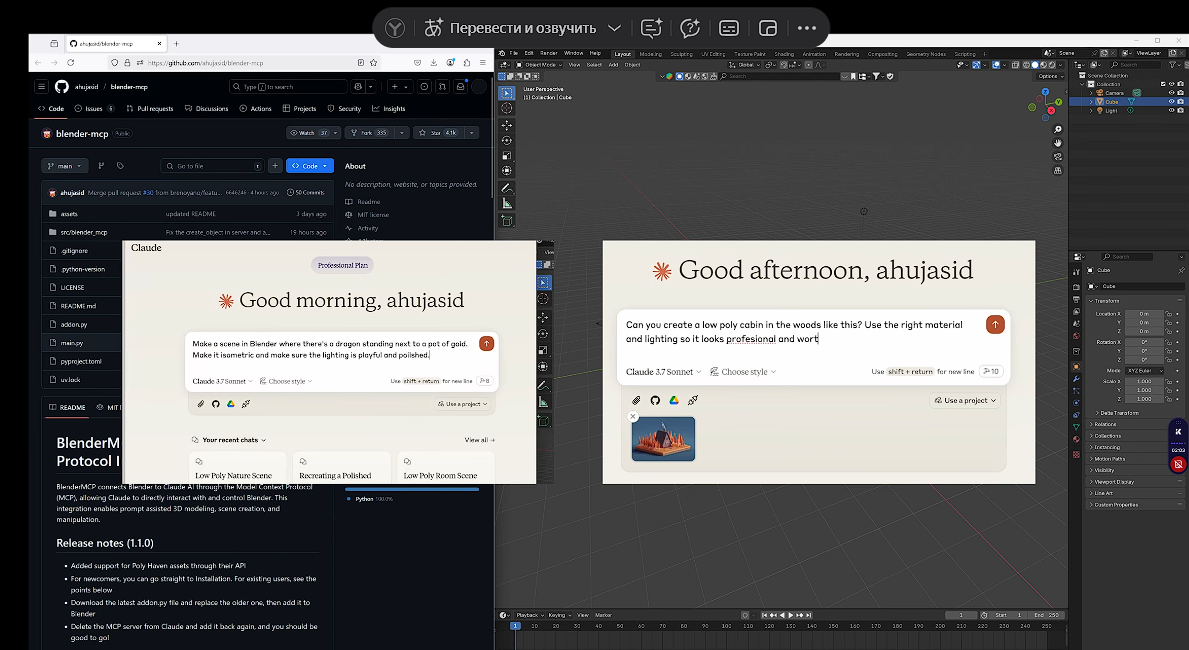This screenshot has width=1189, height=650.
Task: Open the Tool properties tab icon
Action: click(x=1076, y=272)
